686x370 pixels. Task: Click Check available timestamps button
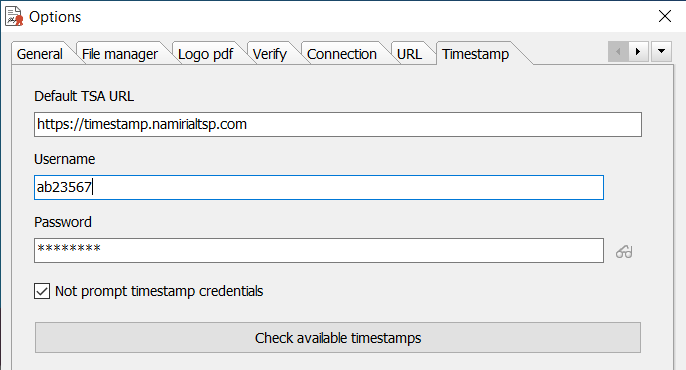pyautogui.click(x=338, y=338)
